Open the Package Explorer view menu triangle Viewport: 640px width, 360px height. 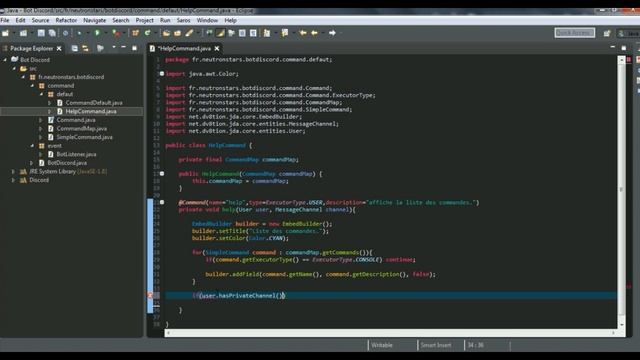pyautogui.click(x=113, y=48)
